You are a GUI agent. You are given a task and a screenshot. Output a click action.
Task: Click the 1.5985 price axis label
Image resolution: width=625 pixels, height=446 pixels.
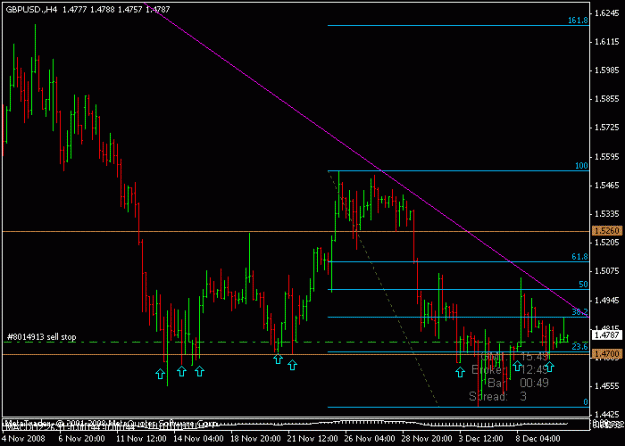[607, 71]
